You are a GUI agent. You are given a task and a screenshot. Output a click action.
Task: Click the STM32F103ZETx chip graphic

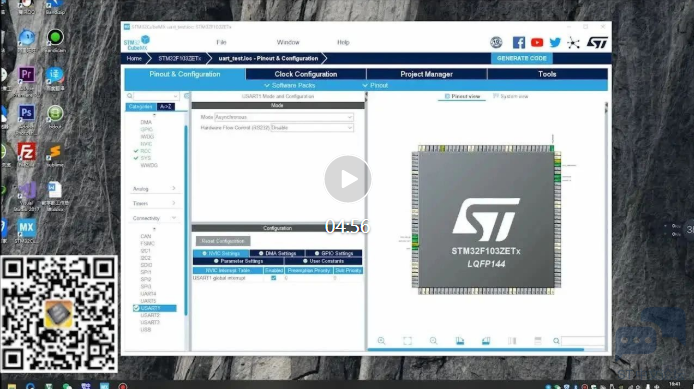pyautogui.click(x=486, y=220)
